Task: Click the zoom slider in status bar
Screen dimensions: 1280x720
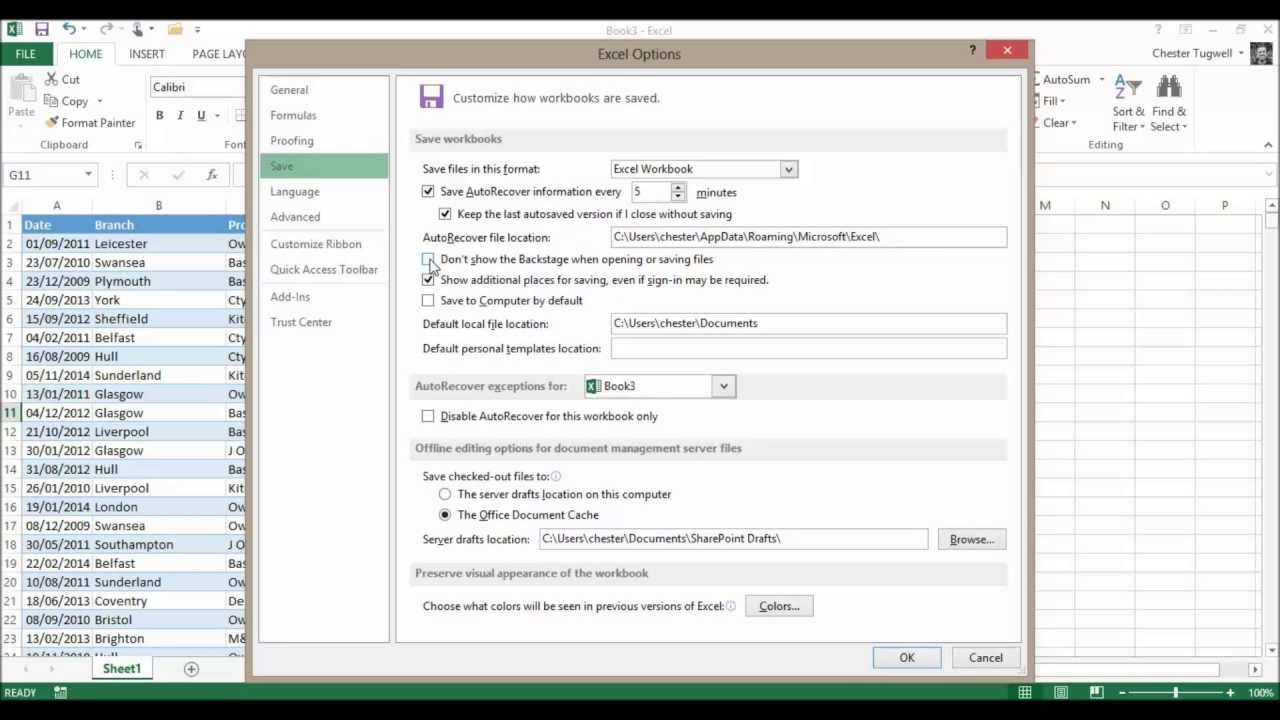Action: click(x=1175, y=692)
